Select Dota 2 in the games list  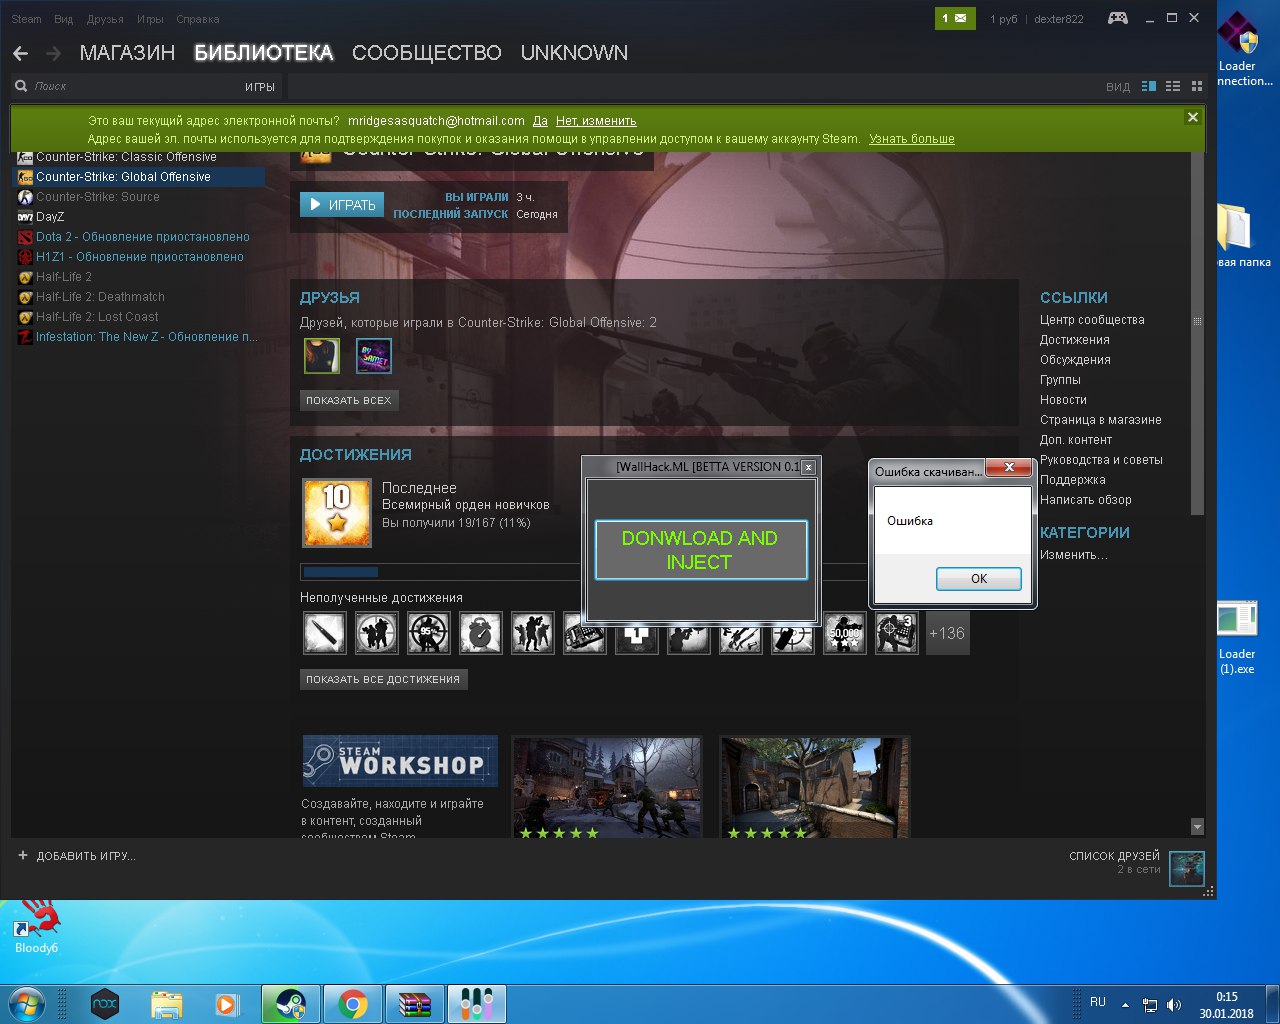[138, 237]
